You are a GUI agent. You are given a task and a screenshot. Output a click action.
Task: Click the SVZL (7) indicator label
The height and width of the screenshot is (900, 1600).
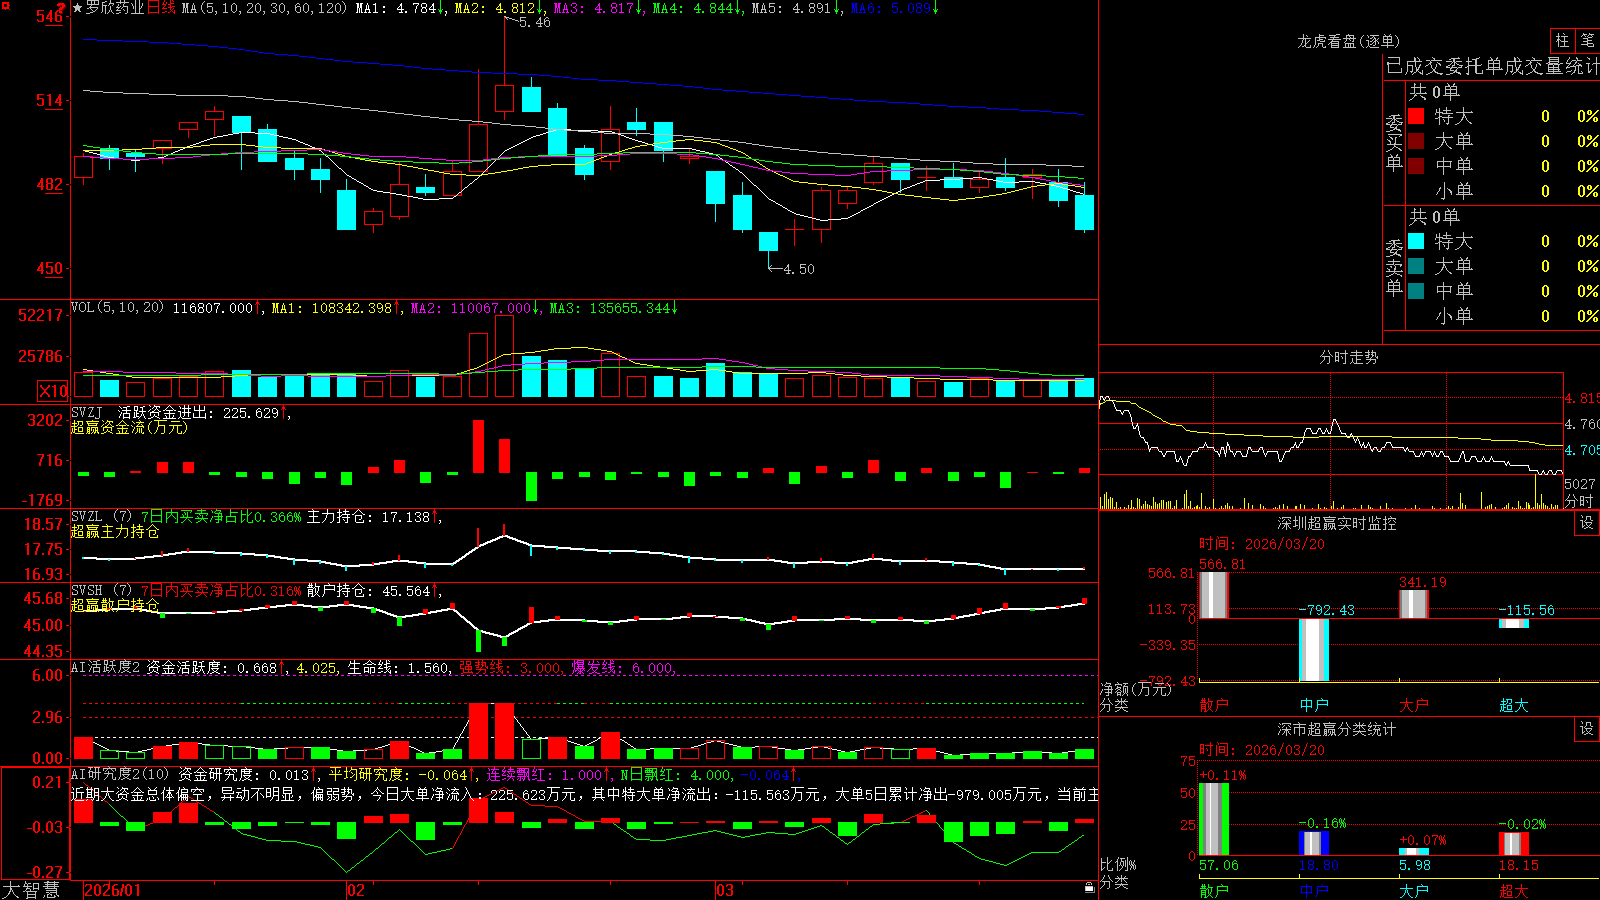[102, 517]
